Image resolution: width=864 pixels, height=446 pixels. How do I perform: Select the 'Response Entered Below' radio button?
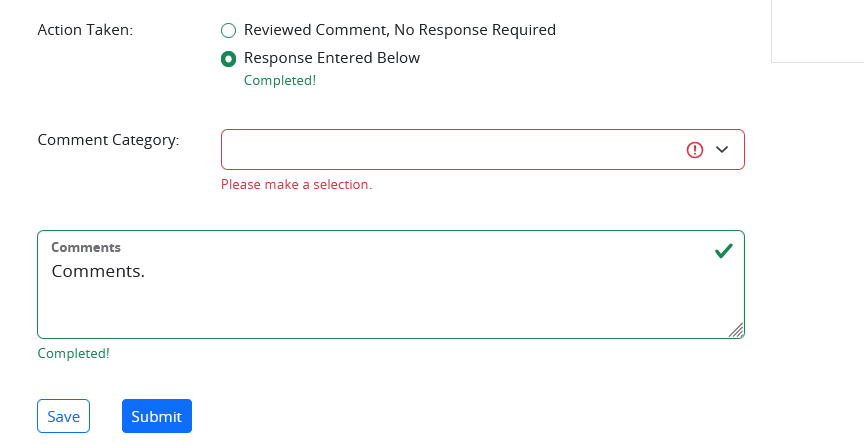pyautogui.click(x=228, y=58)
